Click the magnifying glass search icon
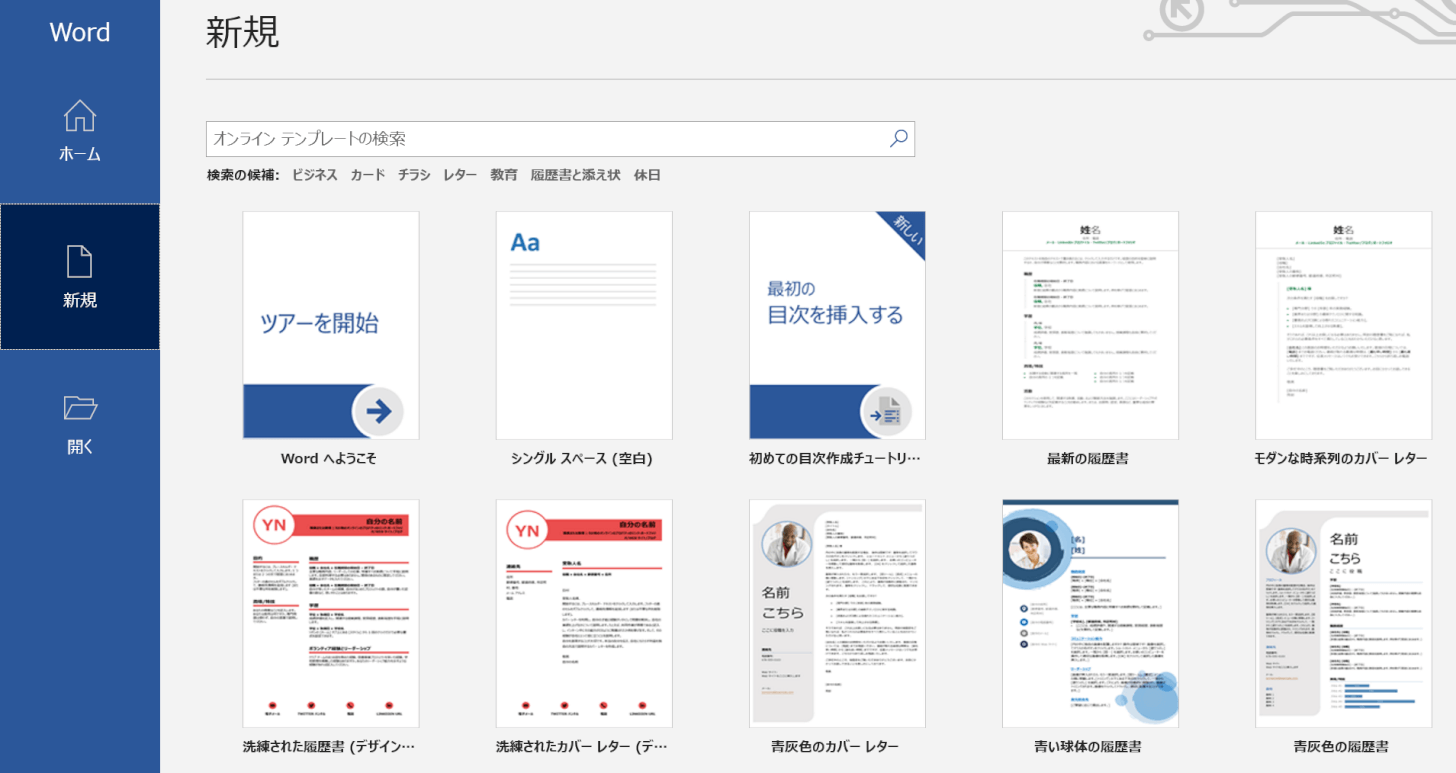This screenshot has height=773, width=1456. (898, 139)
